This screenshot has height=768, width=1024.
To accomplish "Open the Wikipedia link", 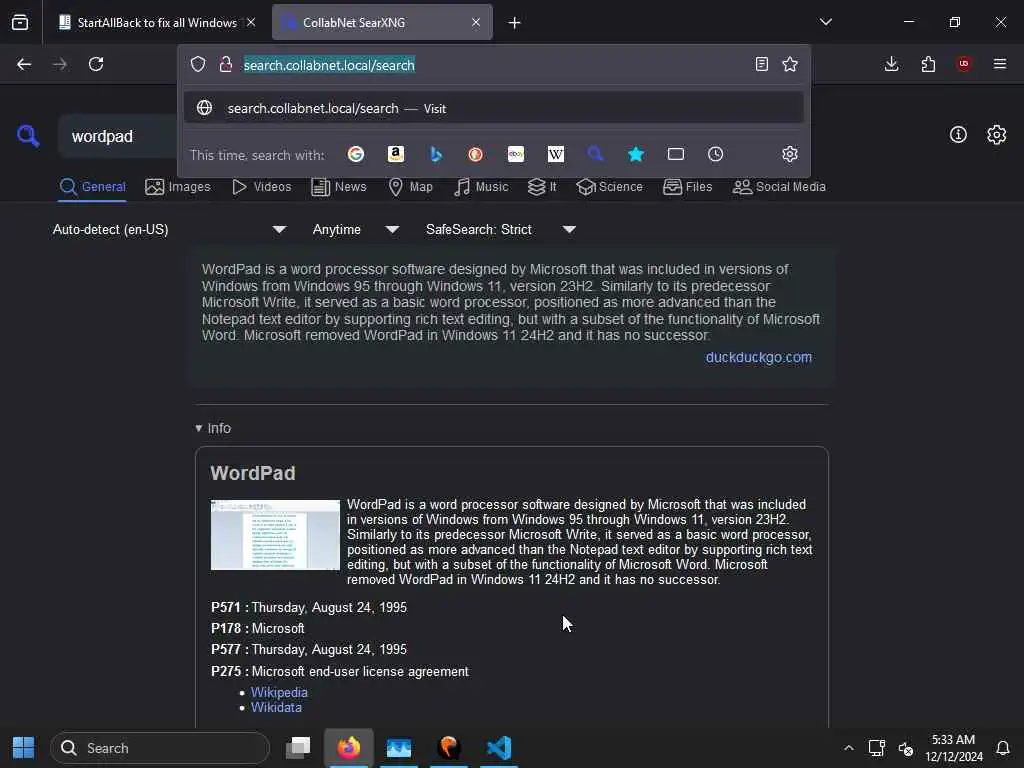I will click(279, 692).
